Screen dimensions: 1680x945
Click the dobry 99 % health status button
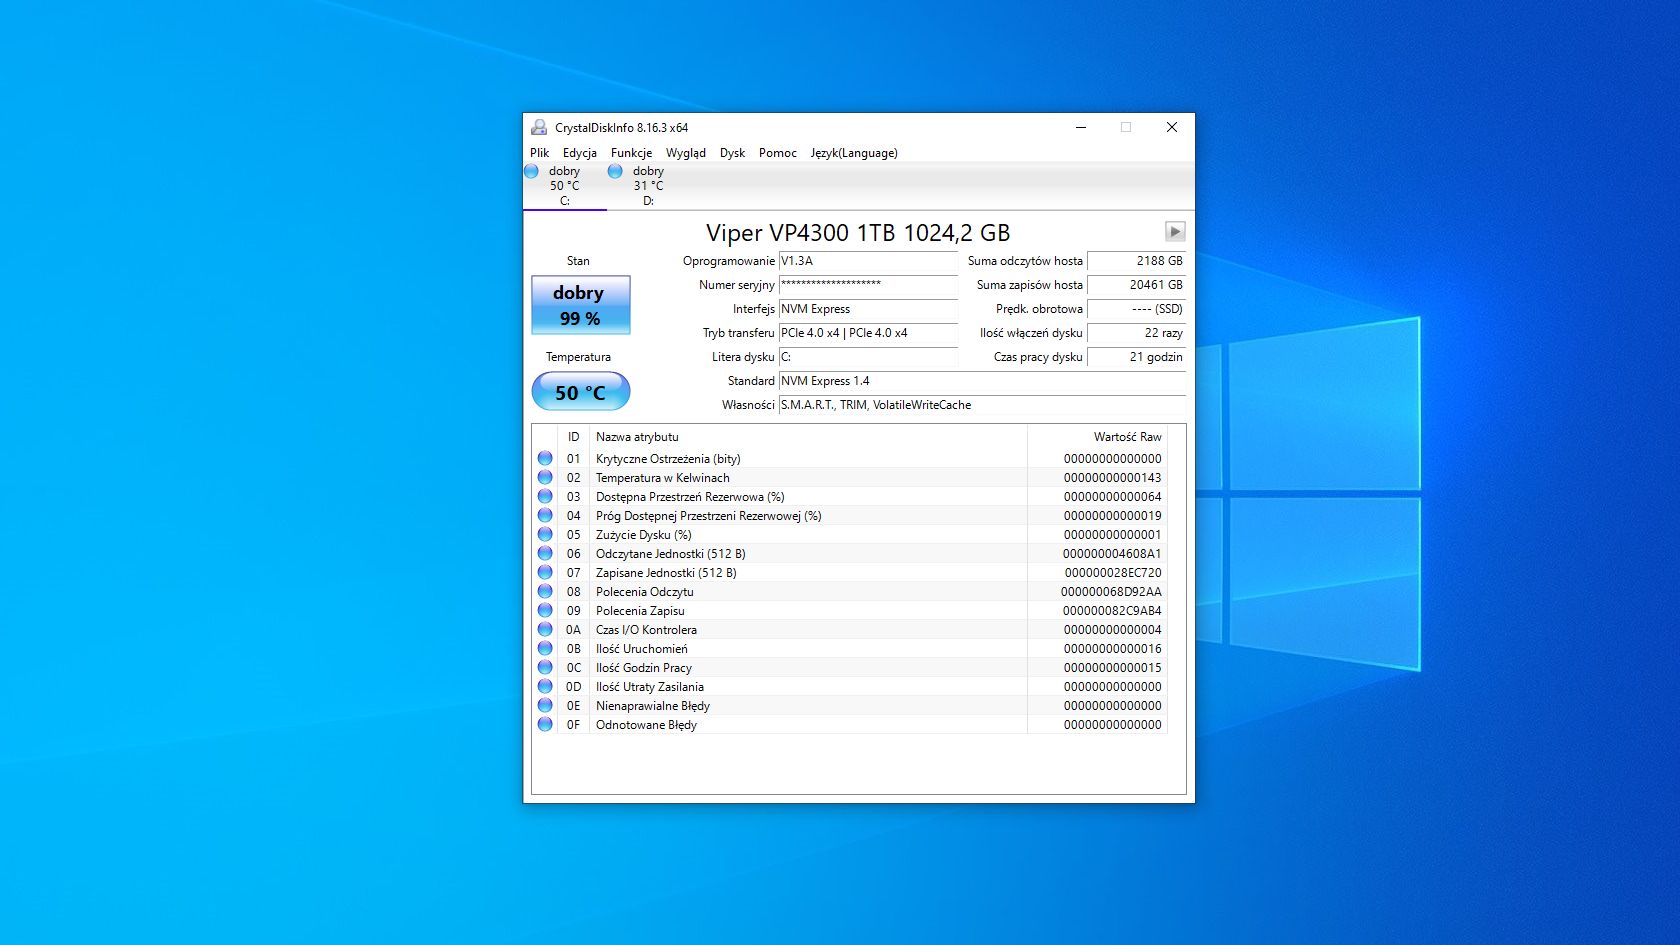580,305
